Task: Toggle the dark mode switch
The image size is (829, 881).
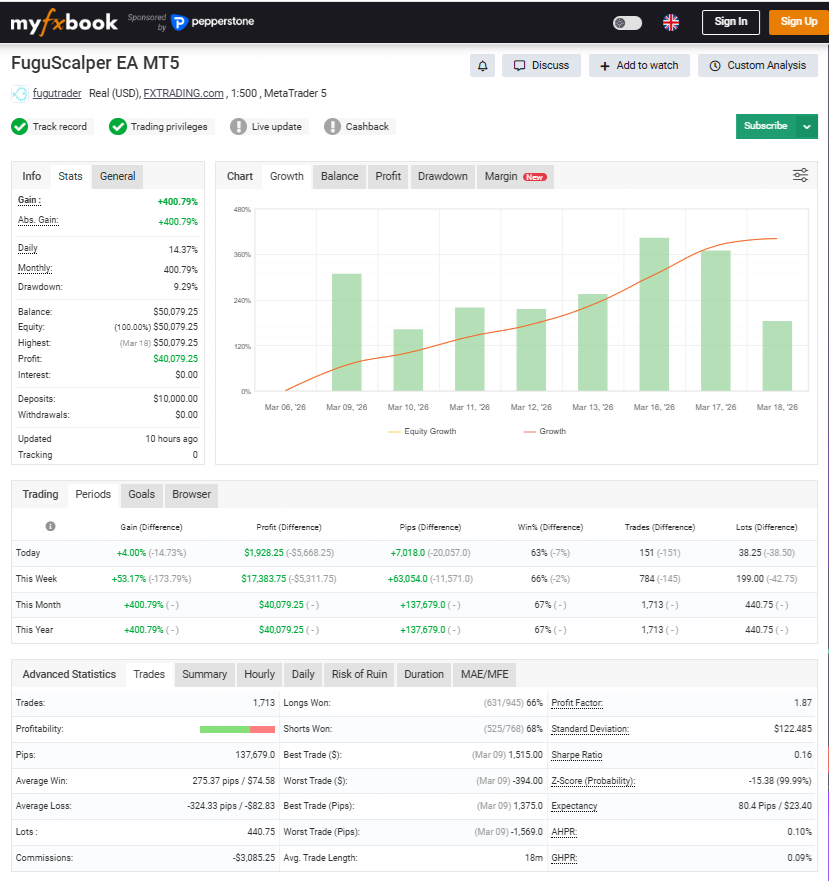Action: click(x=627, y=23)
